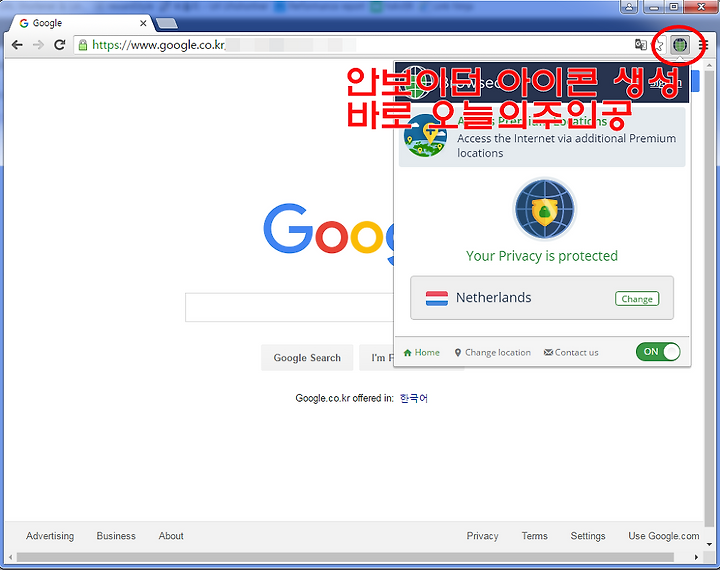This screenshot has width=720, height=570.
Task: Go to Home in Browsec popup
Action: (422, 352)
